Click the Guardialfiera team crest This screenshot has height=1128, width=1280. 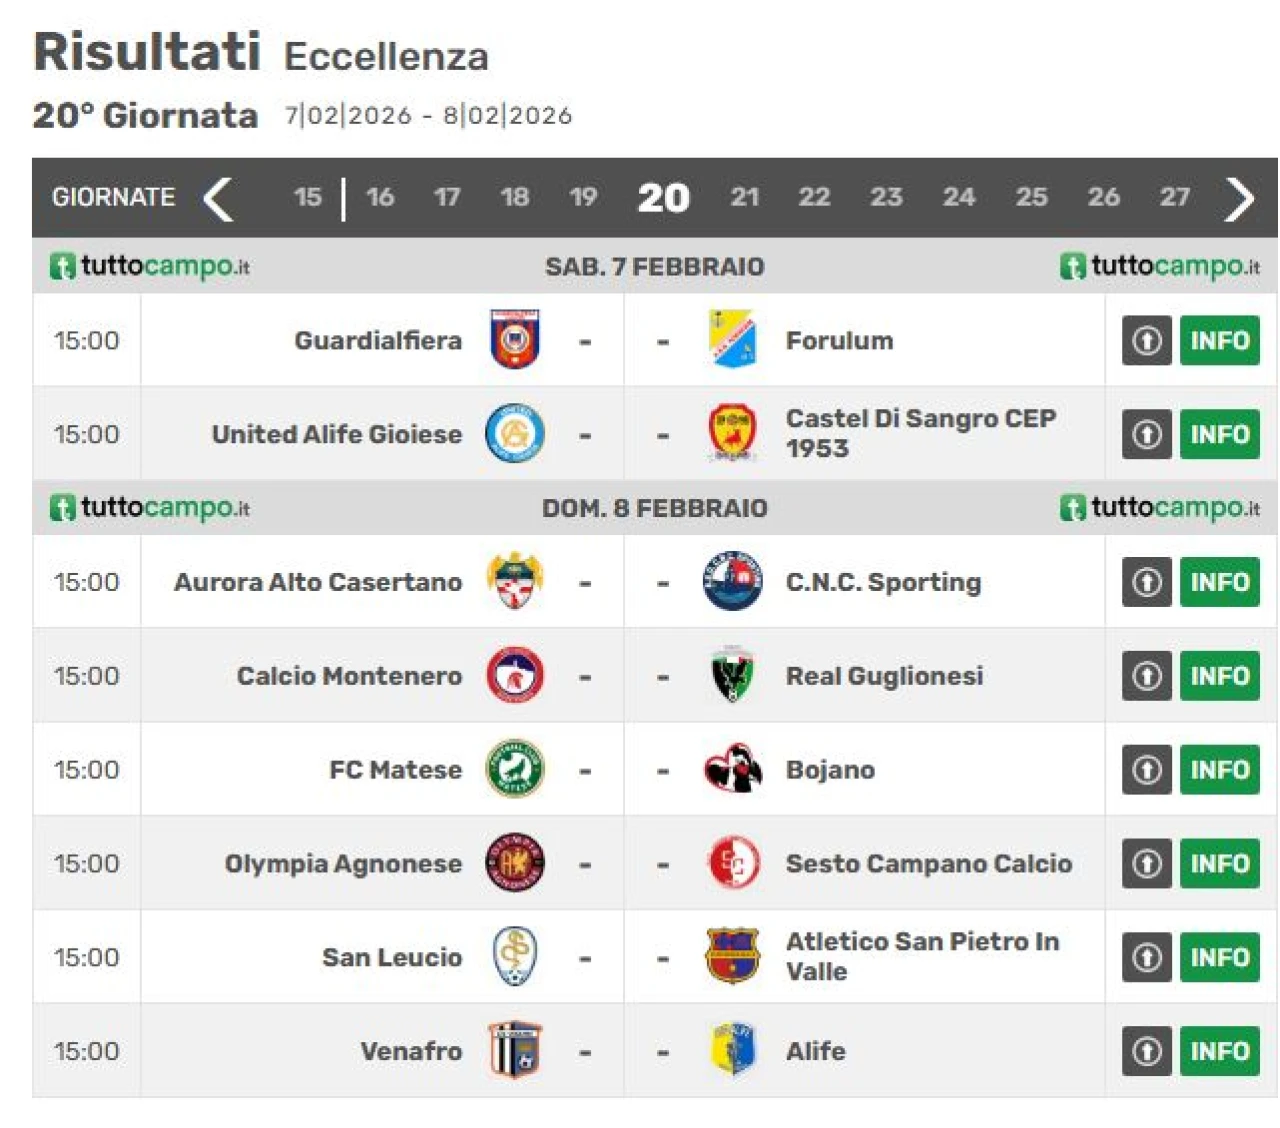[x=515, y=340]
